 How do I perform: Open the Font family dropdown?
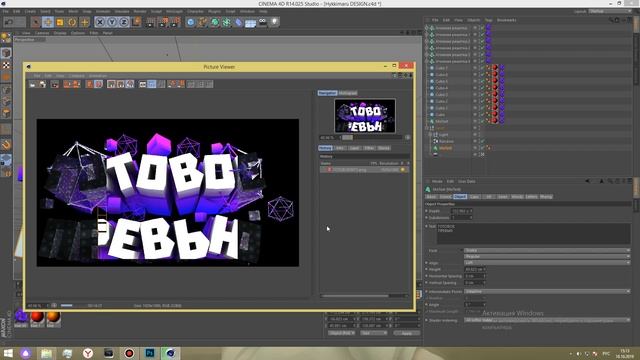(x=547, y=250)
